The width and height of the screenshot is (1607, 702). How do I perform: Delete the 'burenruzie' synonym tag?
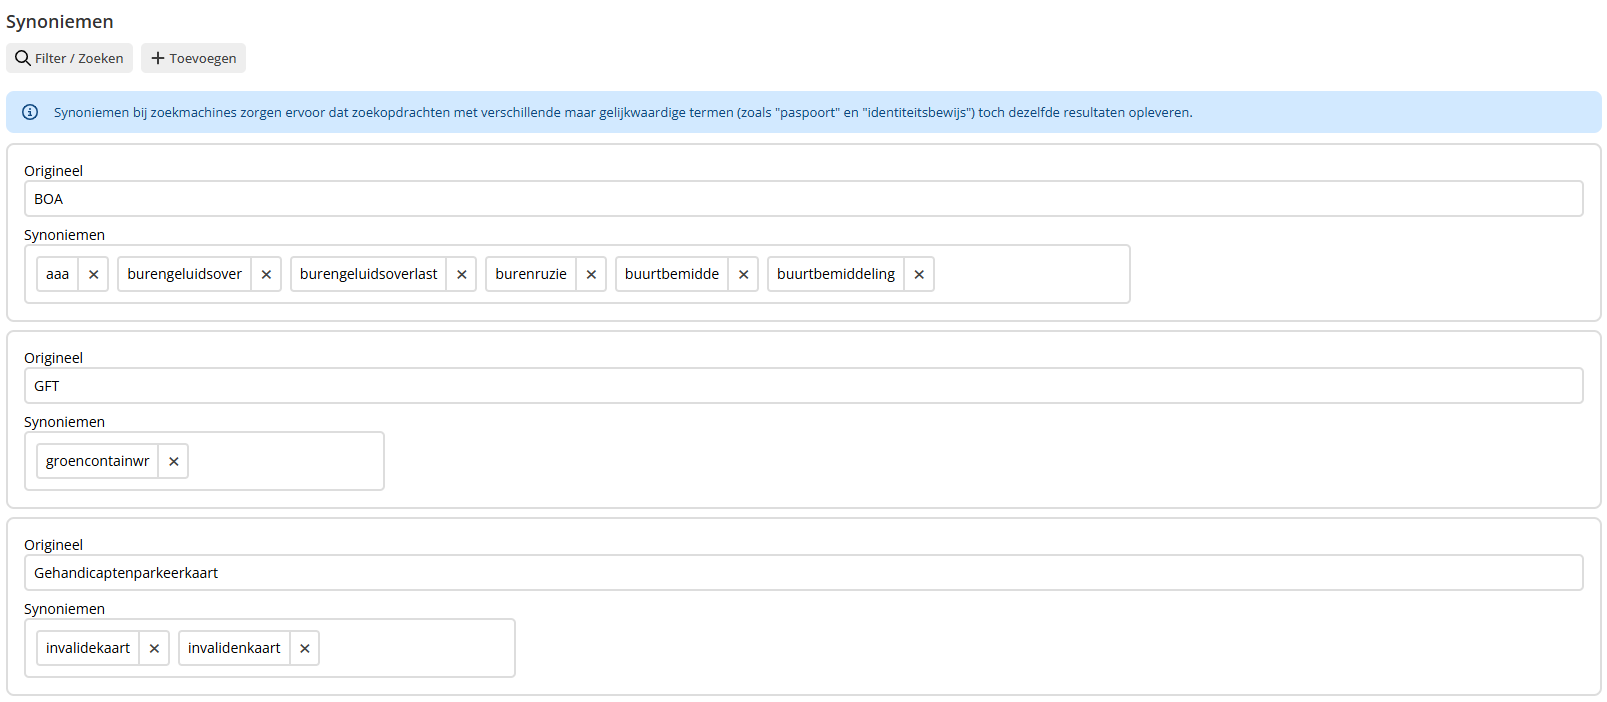point(591,274)
